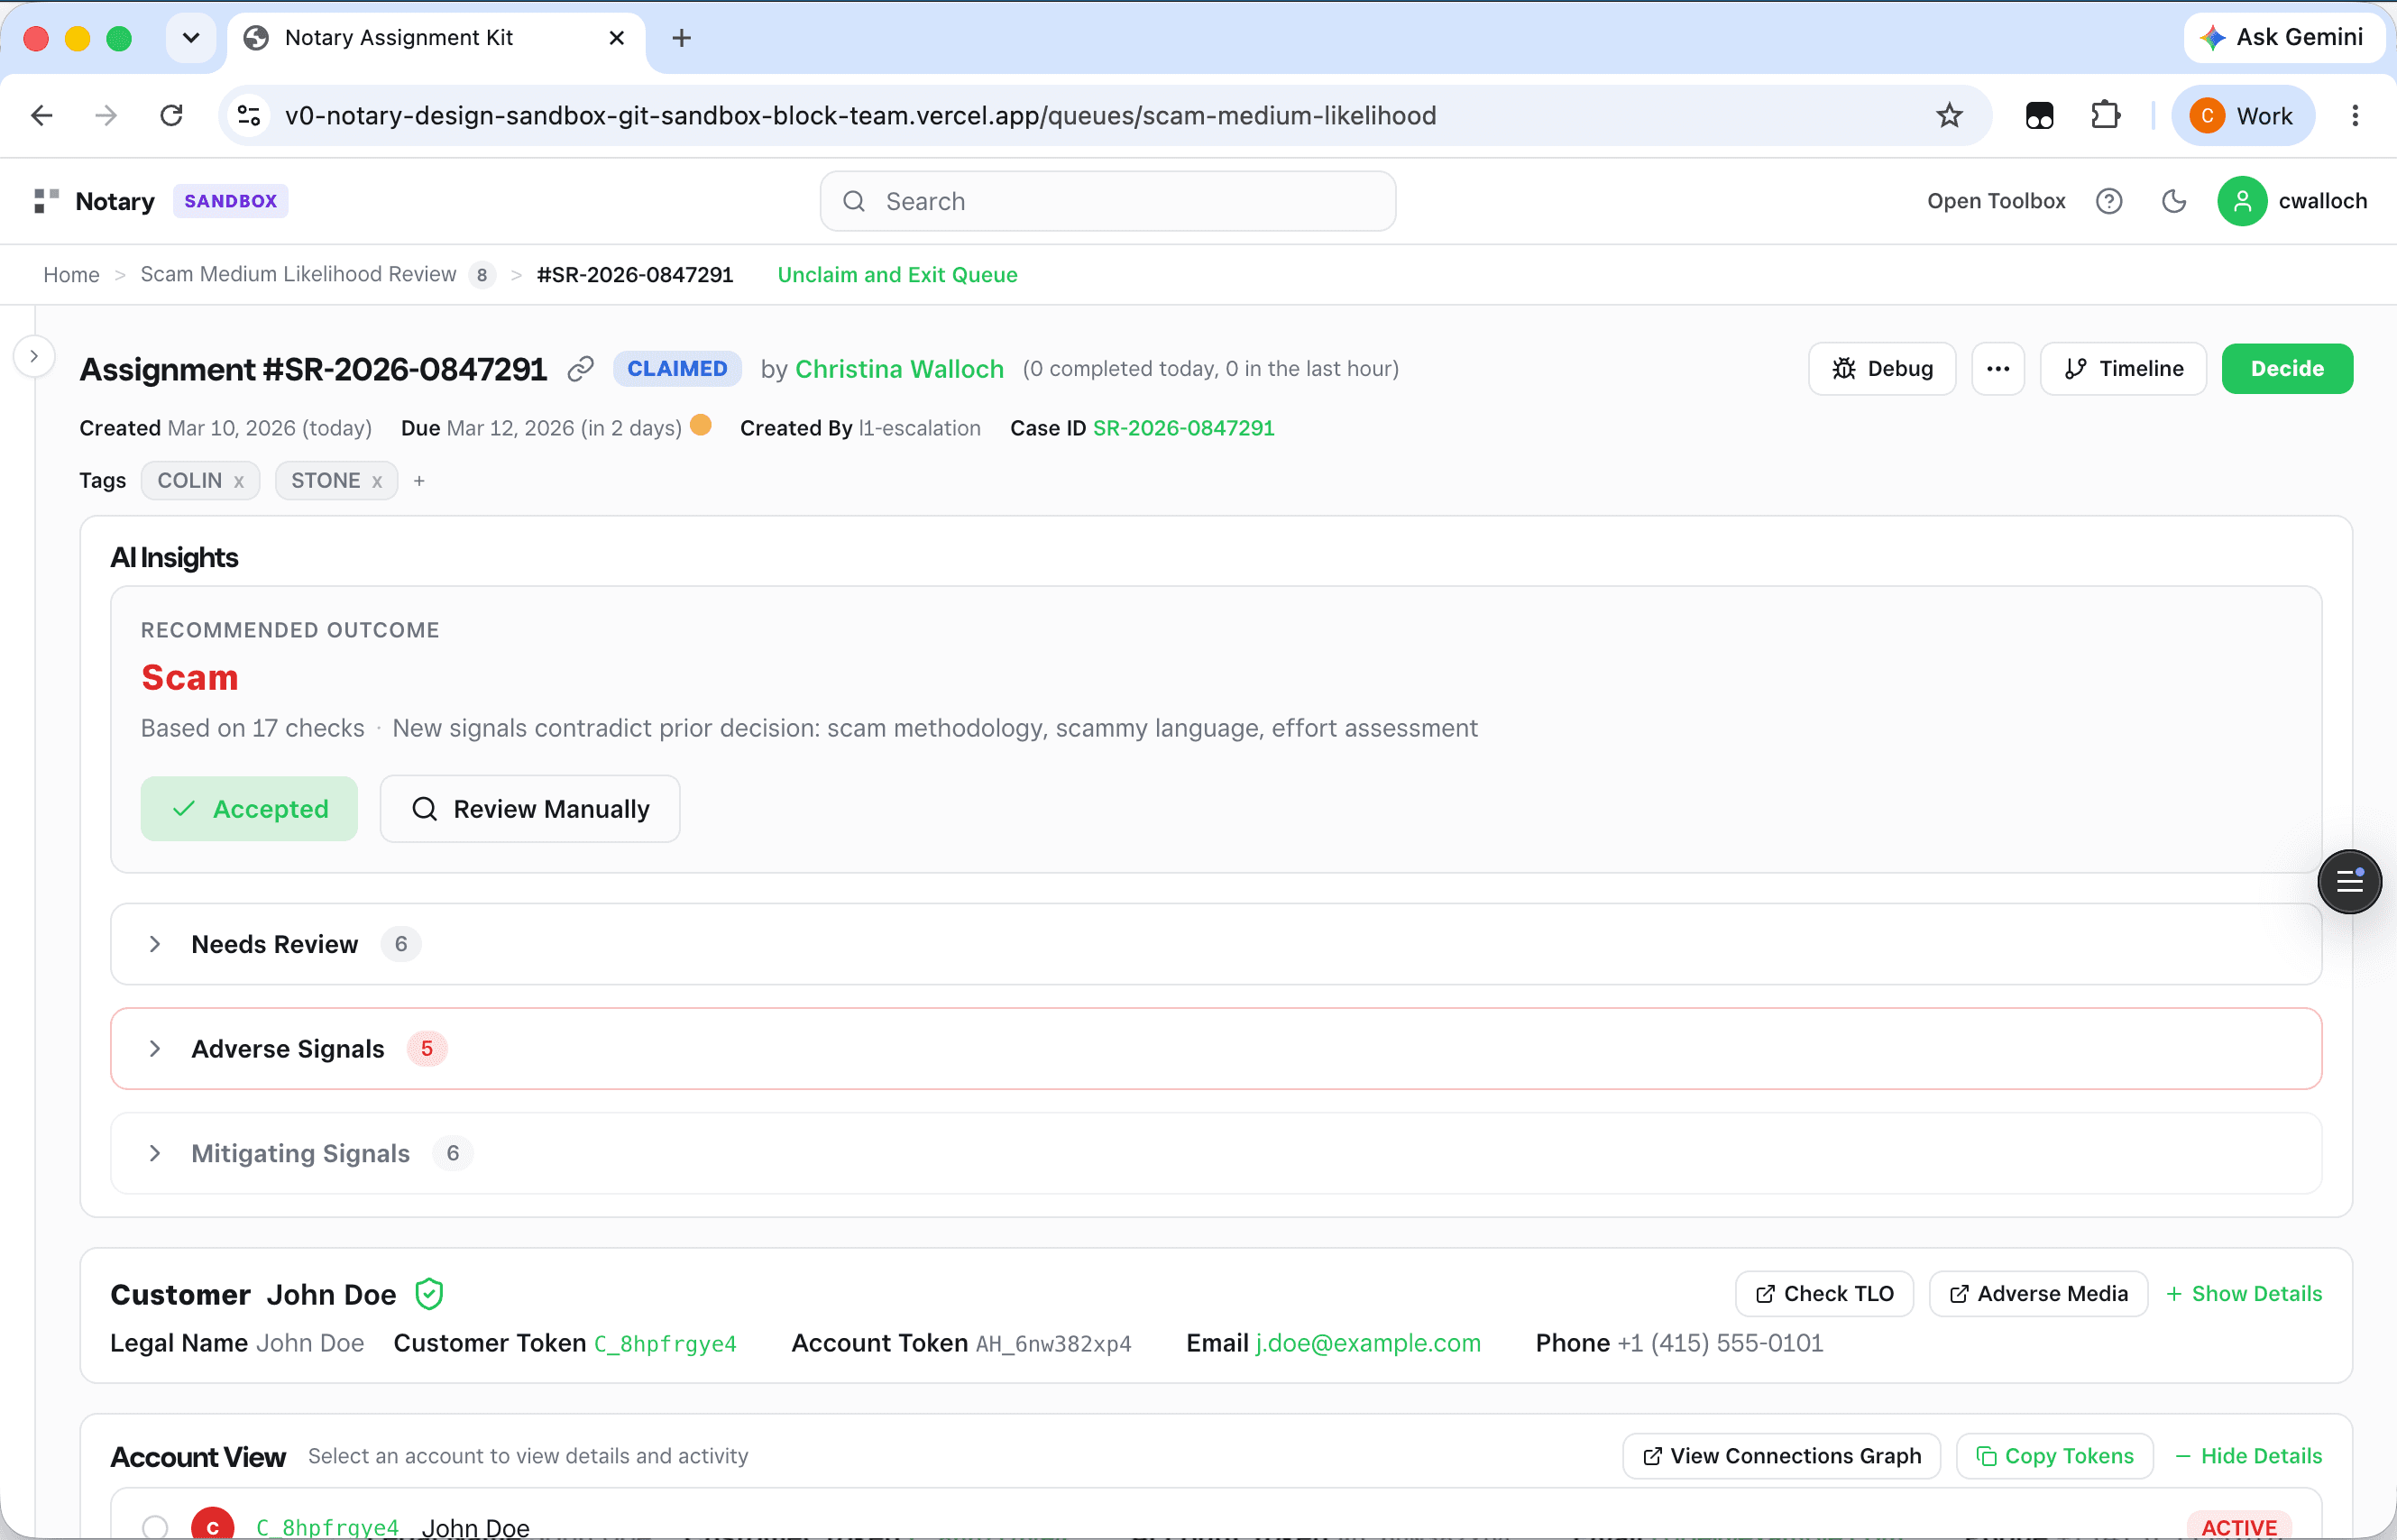Focus the Search field
Viewport: 2397px width, 1540px height.
click(1107, 201)
